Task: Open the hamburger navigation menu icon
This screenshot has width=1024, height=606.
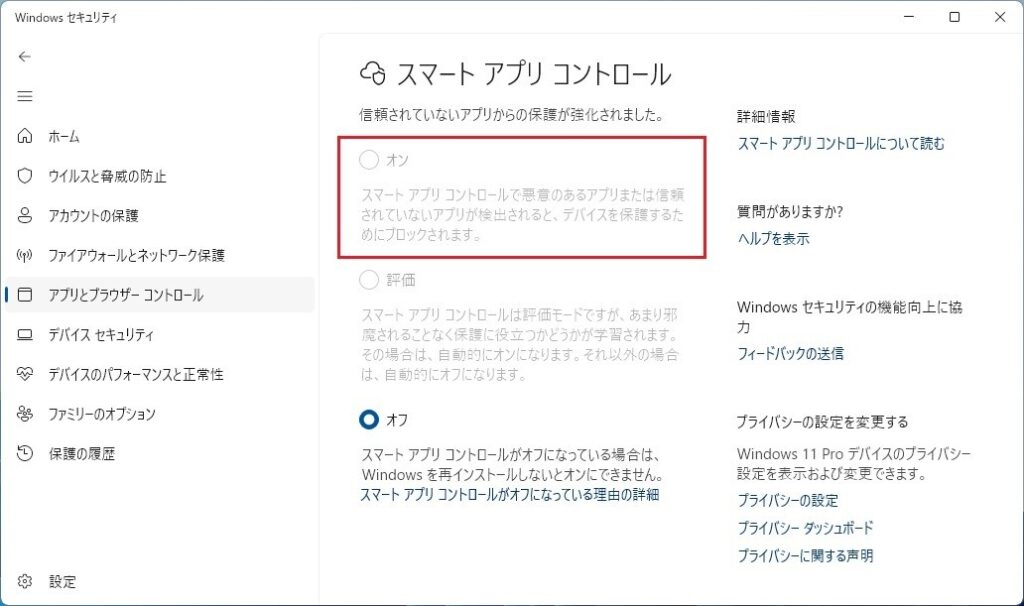Action: tap(25, 97)
